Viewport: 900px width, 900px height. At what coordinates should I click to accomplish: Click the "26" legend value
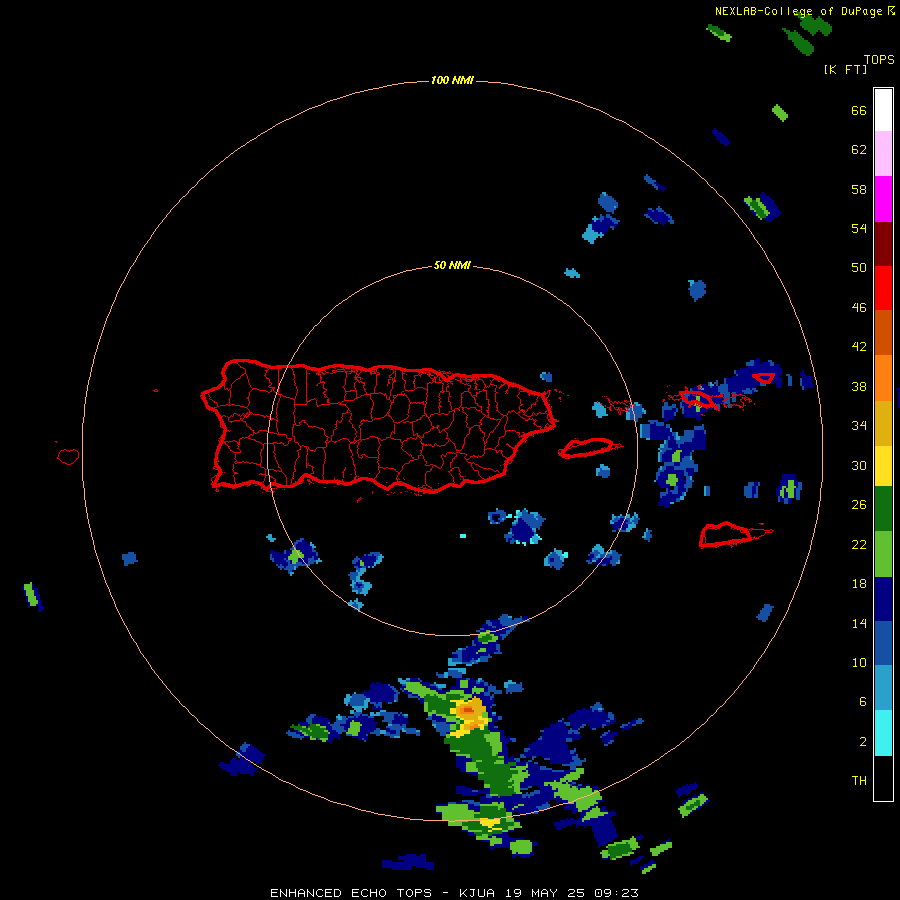click(859, 505)
